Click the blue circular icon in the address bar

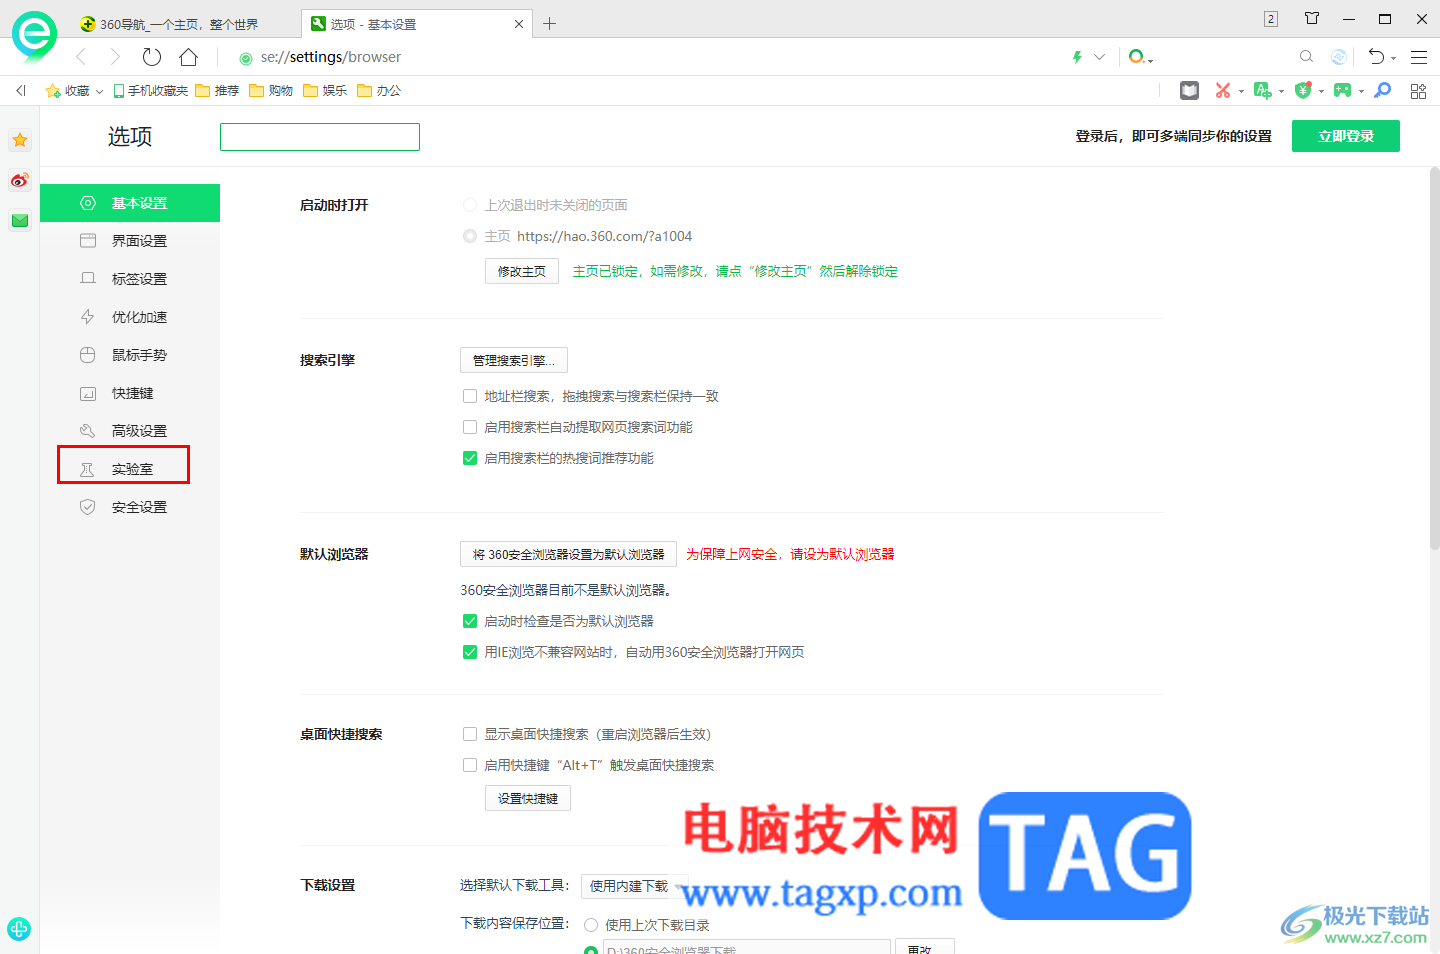pyautogui.click(x=1339, y=57)
